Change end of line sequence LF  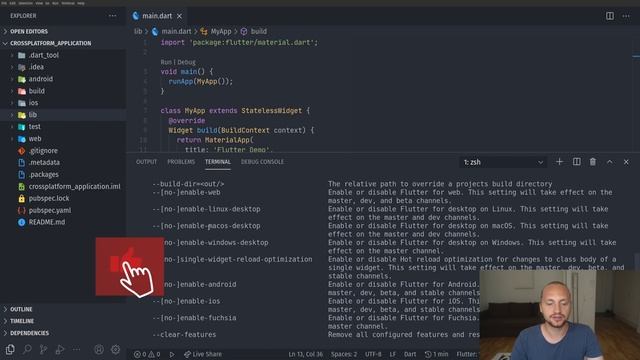393,354
